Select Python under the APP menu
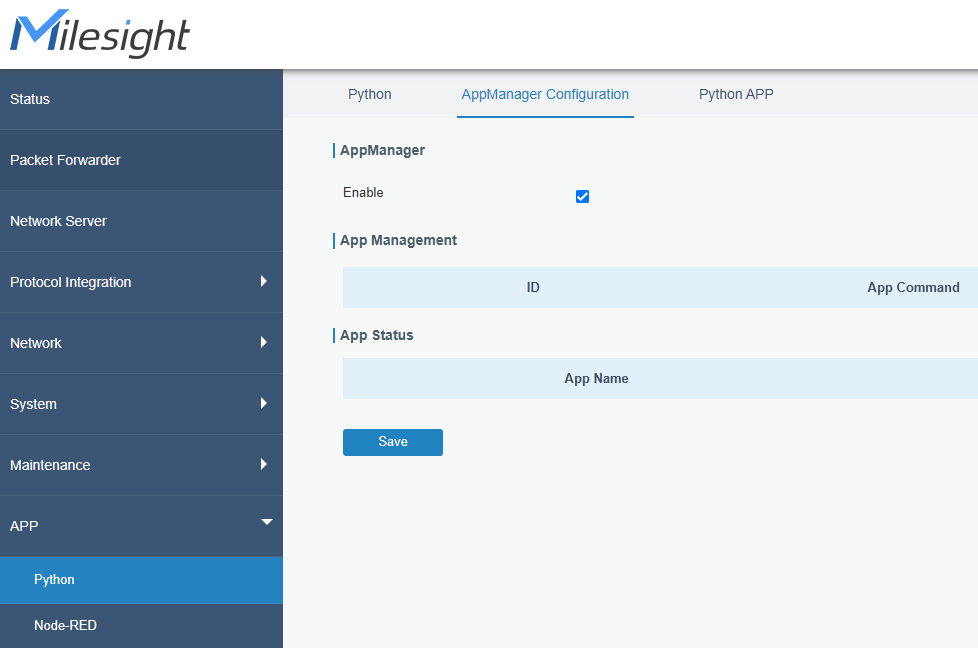The image size is (978, 648). [x=54, y=580]
